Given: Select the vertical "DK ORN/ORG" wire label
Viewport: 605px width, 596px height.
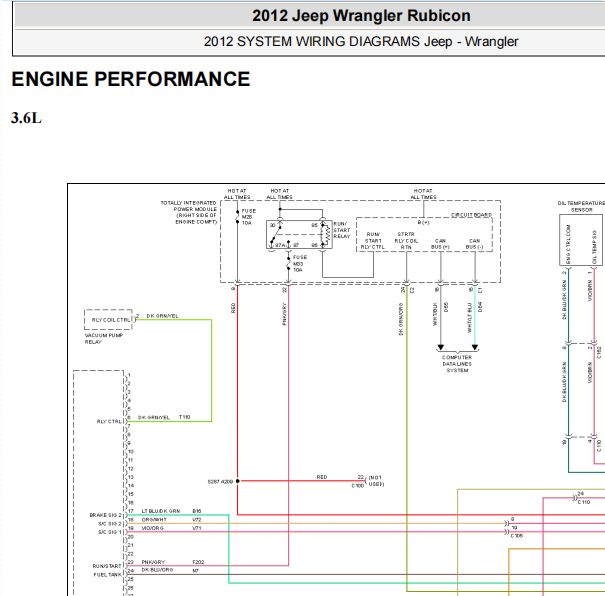Looking at the screenshot, I should [x=401, y=319].
